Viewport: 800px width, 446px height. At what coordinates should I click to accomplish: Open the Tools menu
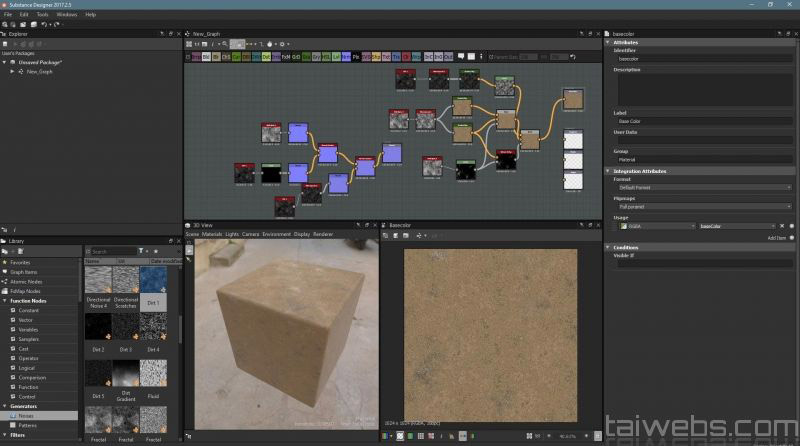point(42,14)
